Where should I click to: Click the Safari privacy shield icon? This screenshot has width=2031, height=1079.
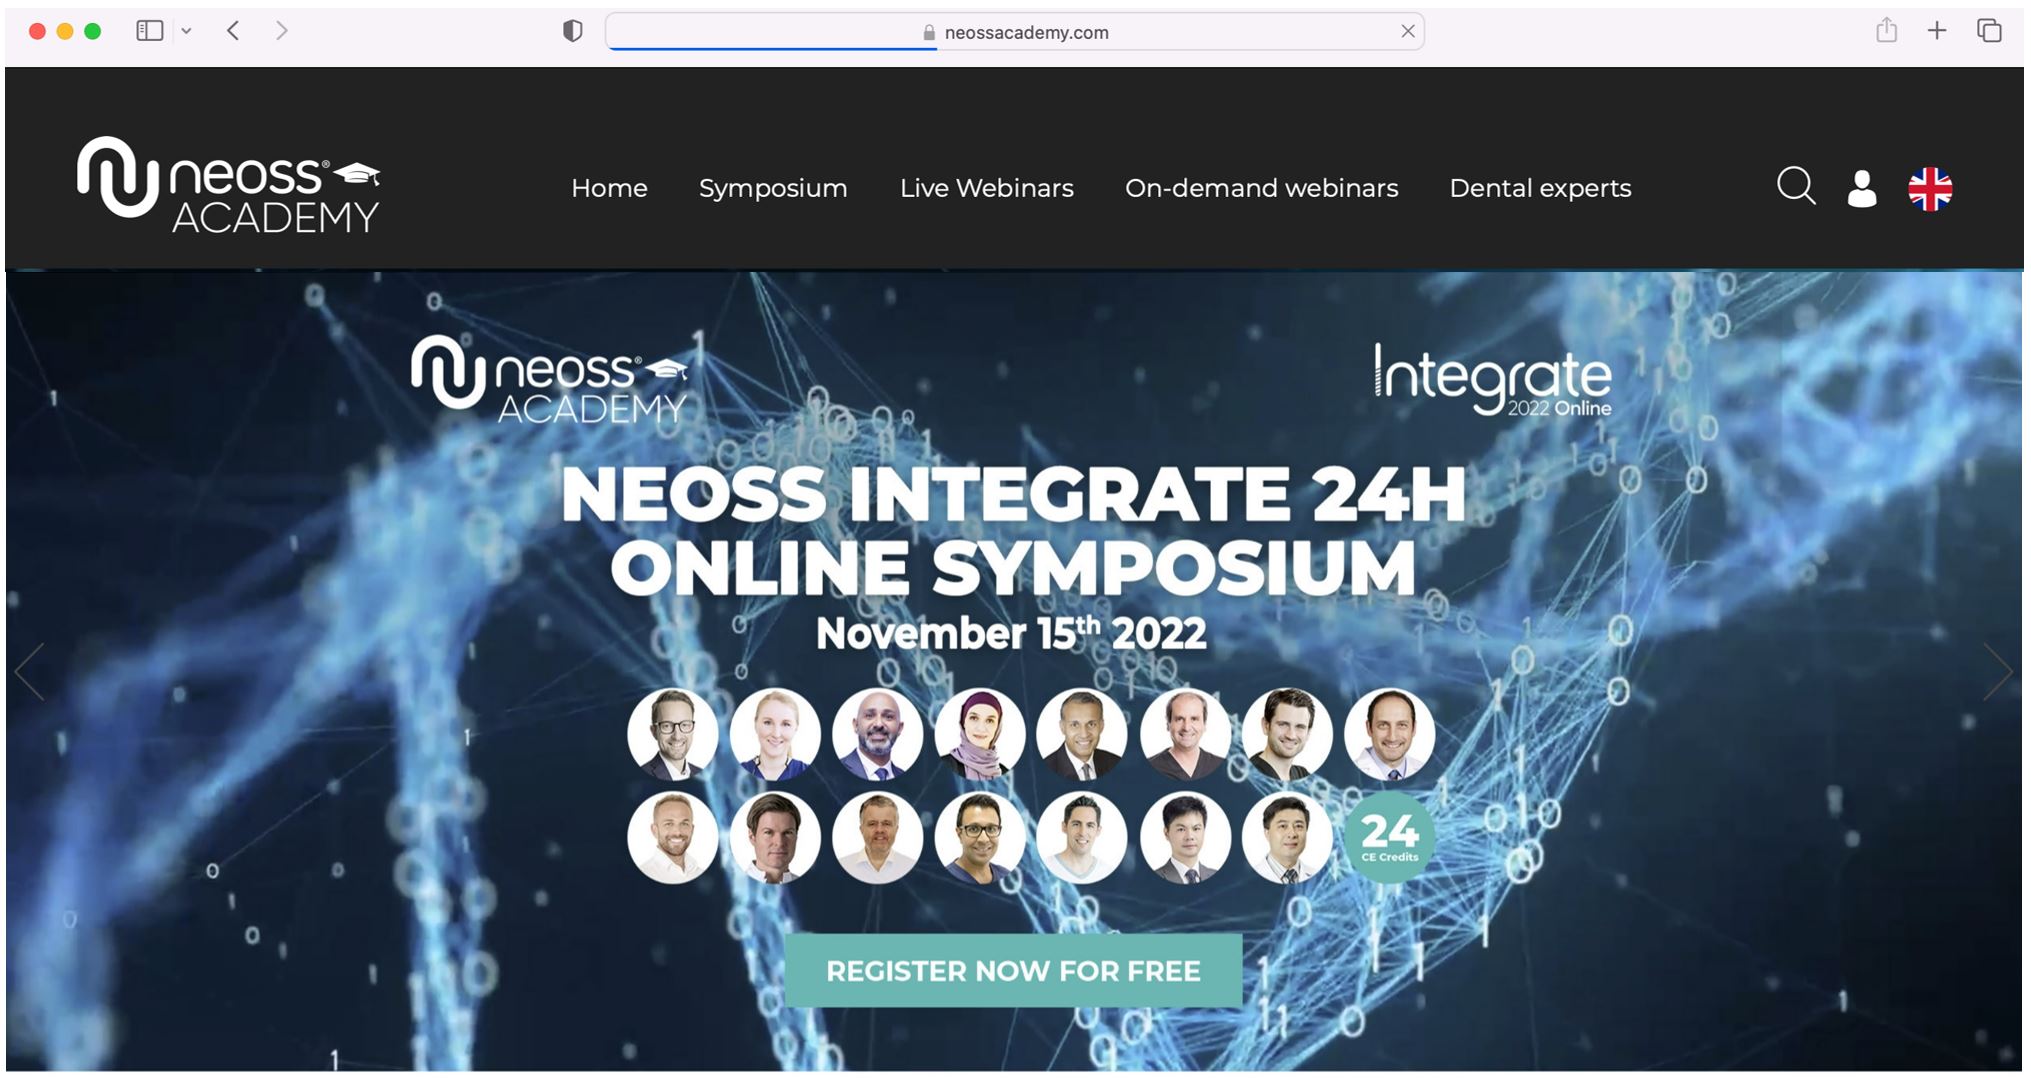click(572, 31)
